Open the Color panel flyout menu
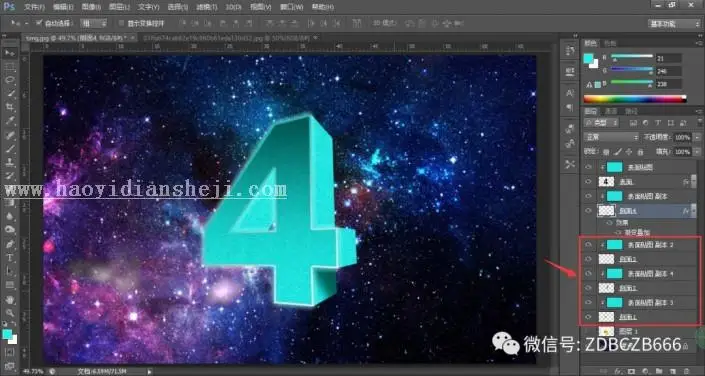The image size is (705, 376). pyautogui.click(x=700, y=43)
